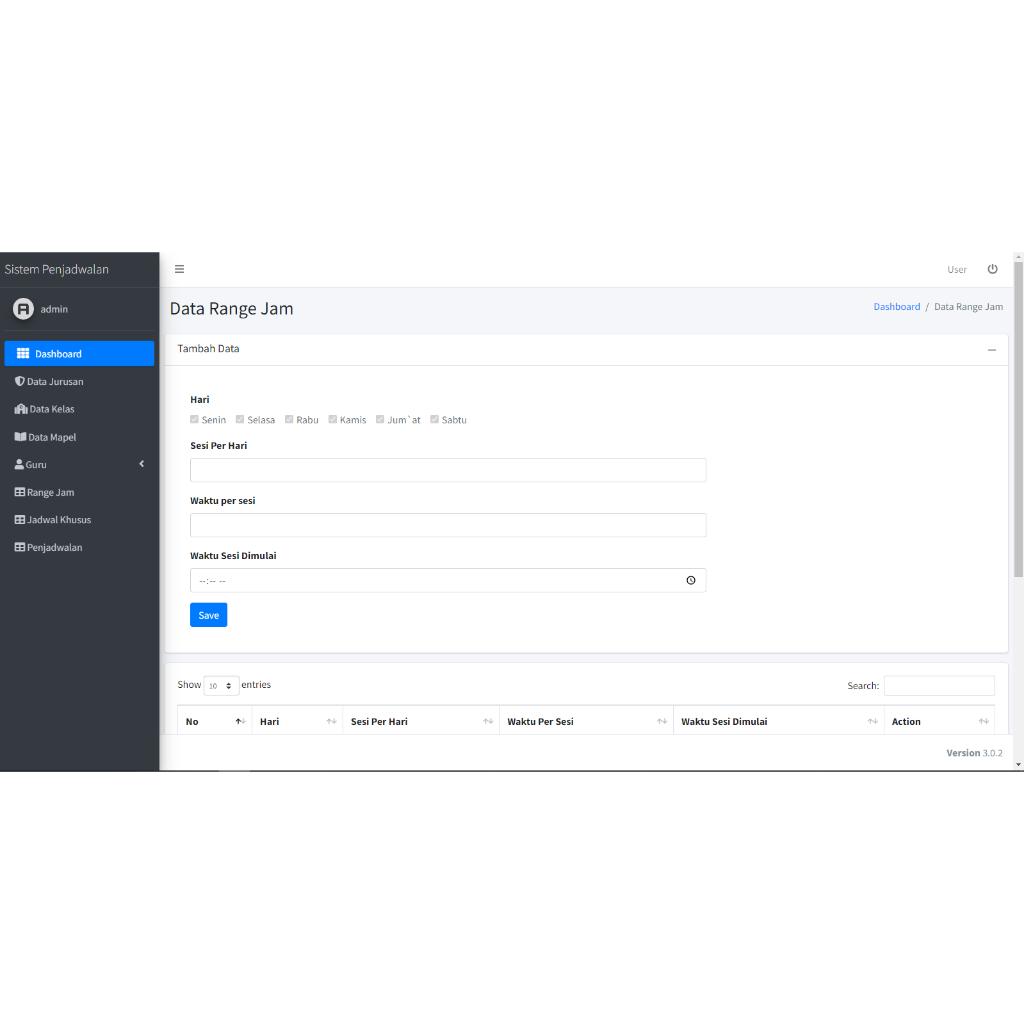The height and width of the screenshot is (1024, 1024).
Task: Click the Tambah Data card title
Action: point(208,349)
